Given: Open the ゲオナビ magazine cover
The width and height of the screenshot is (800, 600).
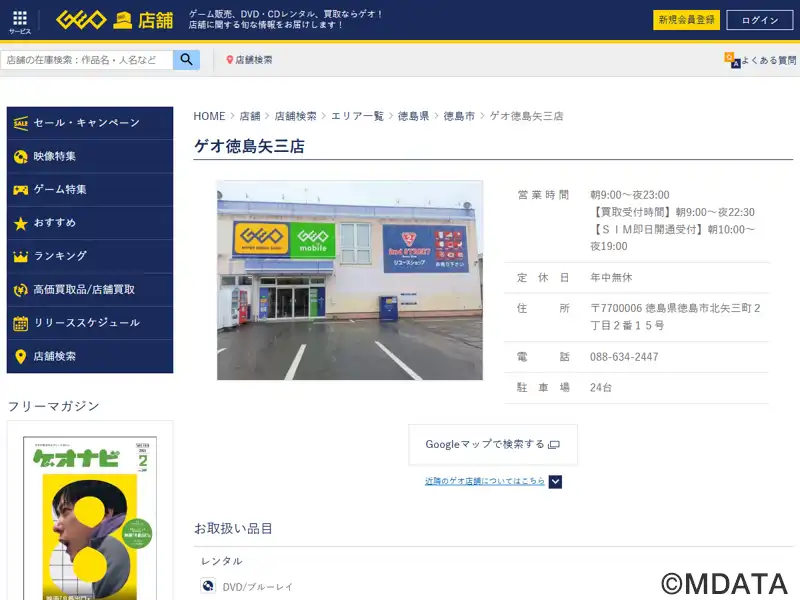Looking at the screenshot, I should (x=90, y=518).
